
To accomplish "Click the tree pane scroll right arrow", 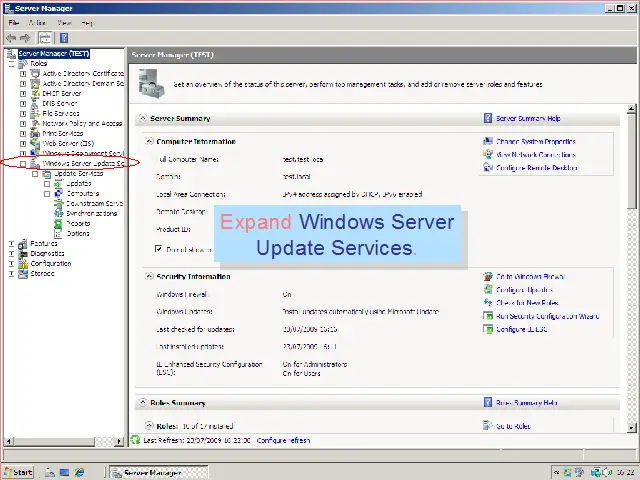I will tap(119, 441).
